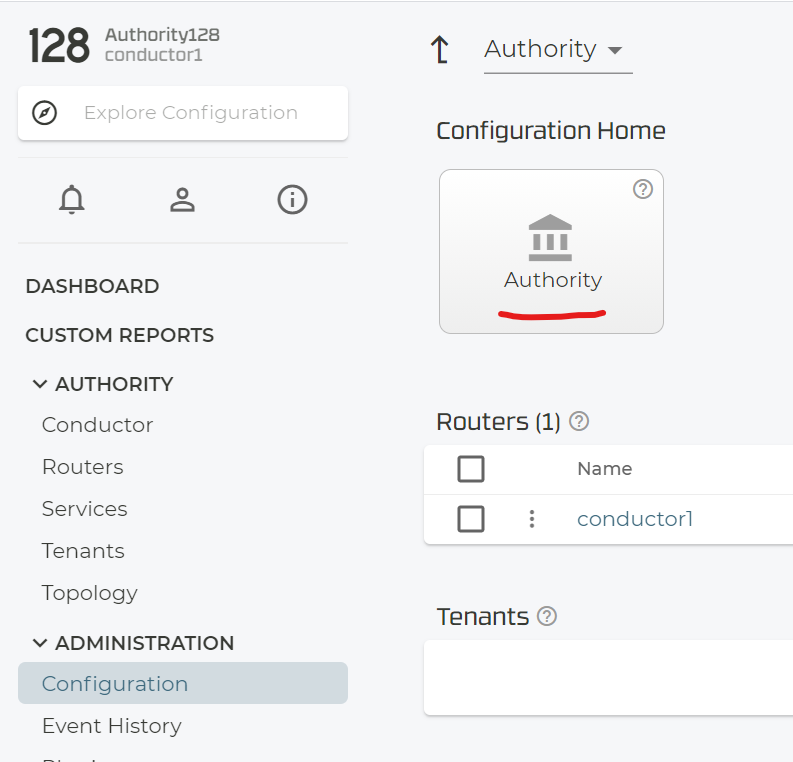The width and height of the screenshot is (793, 762).
Task: Click the Explore Configuration search field
Action: point(190,113)
